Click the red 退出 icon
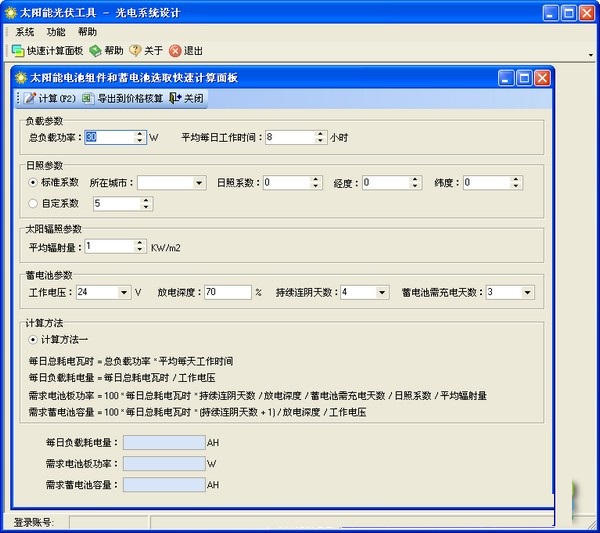The width and height of the screenshot is (600, 533). point(175,51)
